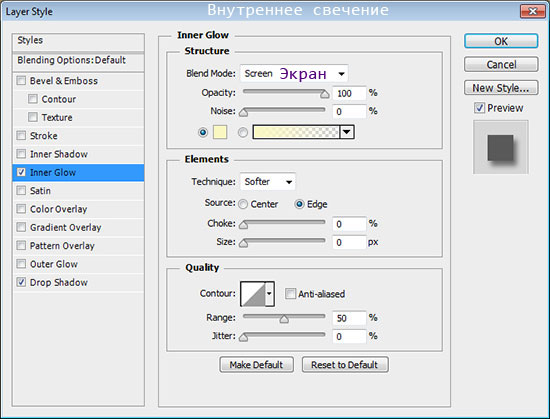Click the Contour curve thumbnail

point(253,294)
